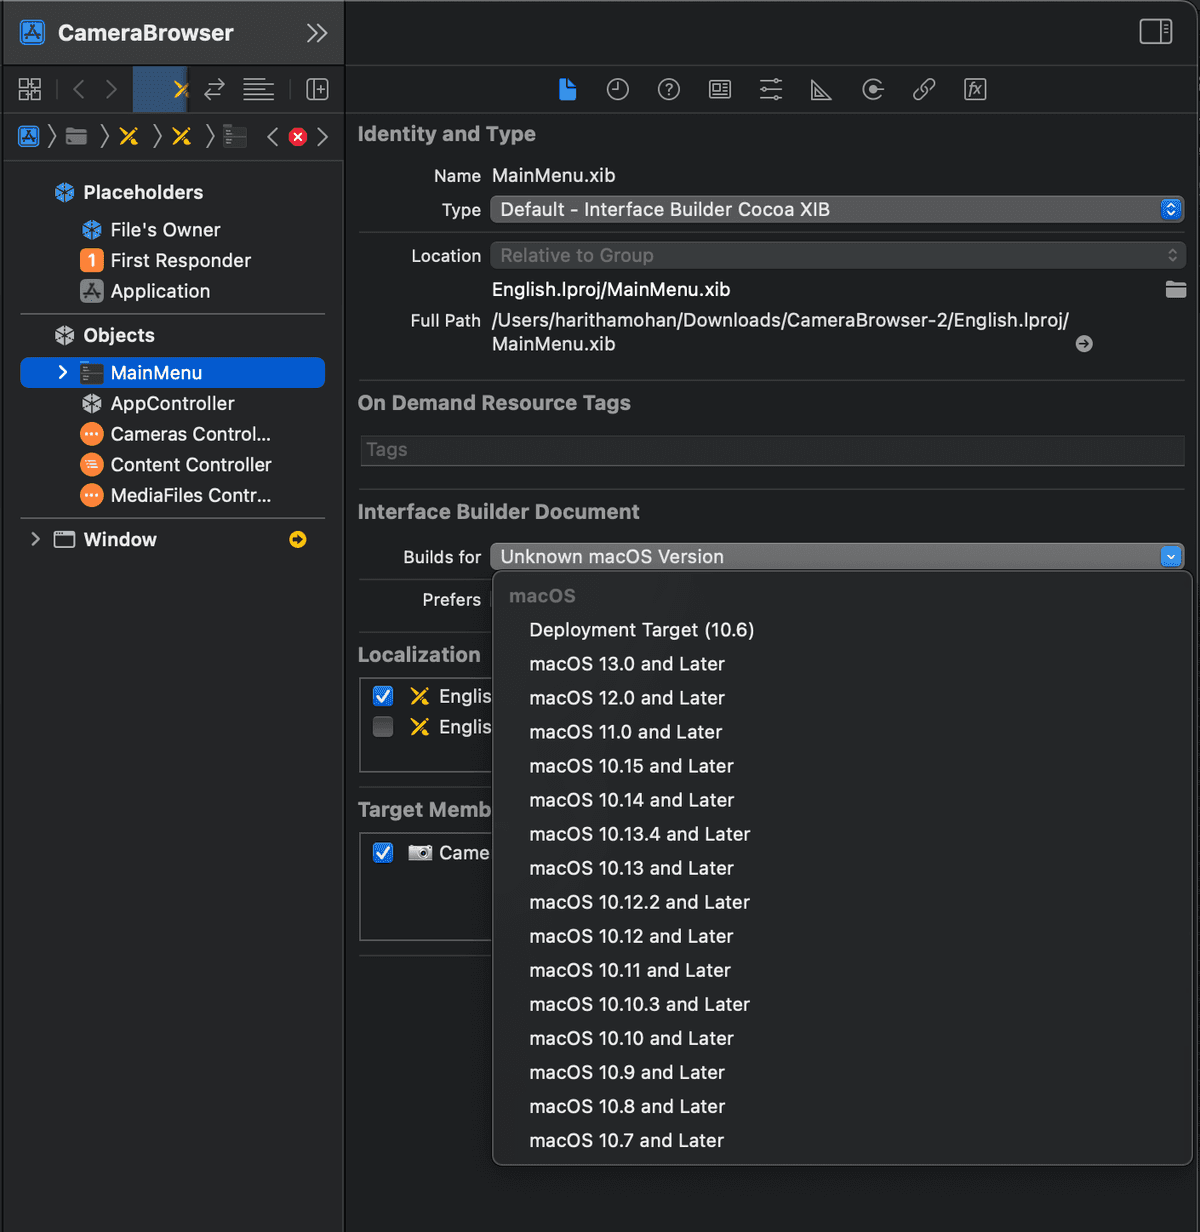
Task: Choose macOS 10.9 and Later
Action: click(842, 1072)
